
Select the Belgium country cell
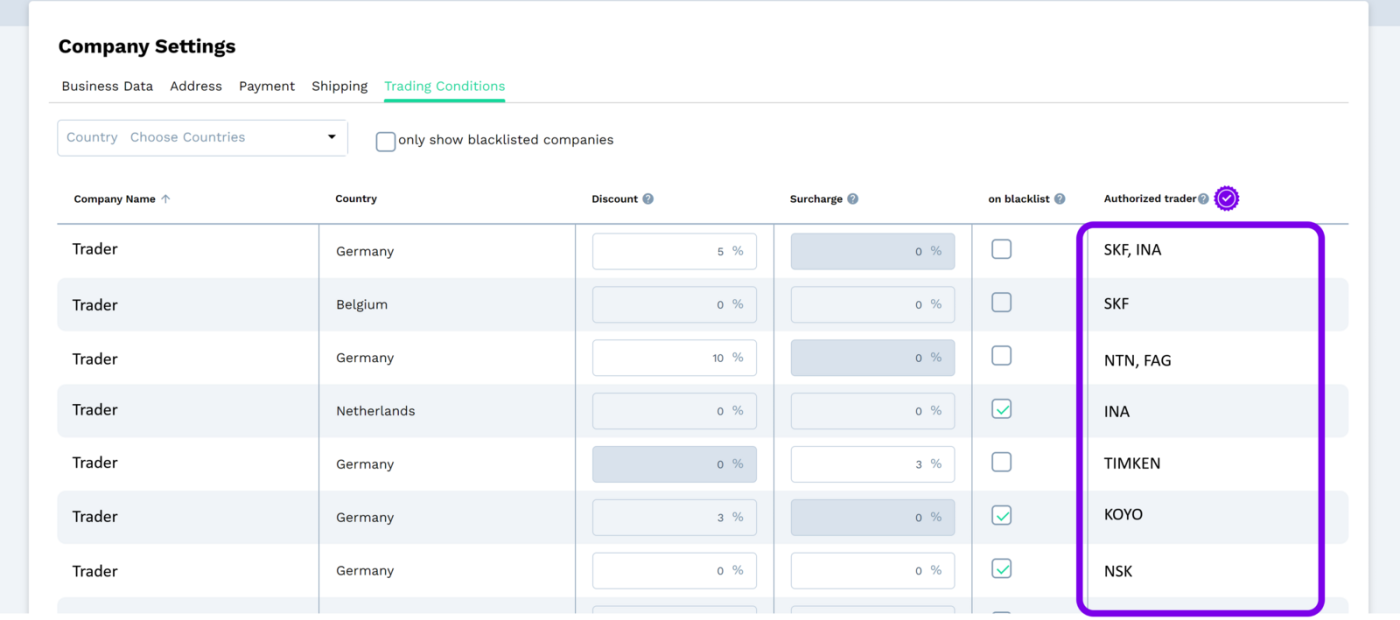[362, 305]
